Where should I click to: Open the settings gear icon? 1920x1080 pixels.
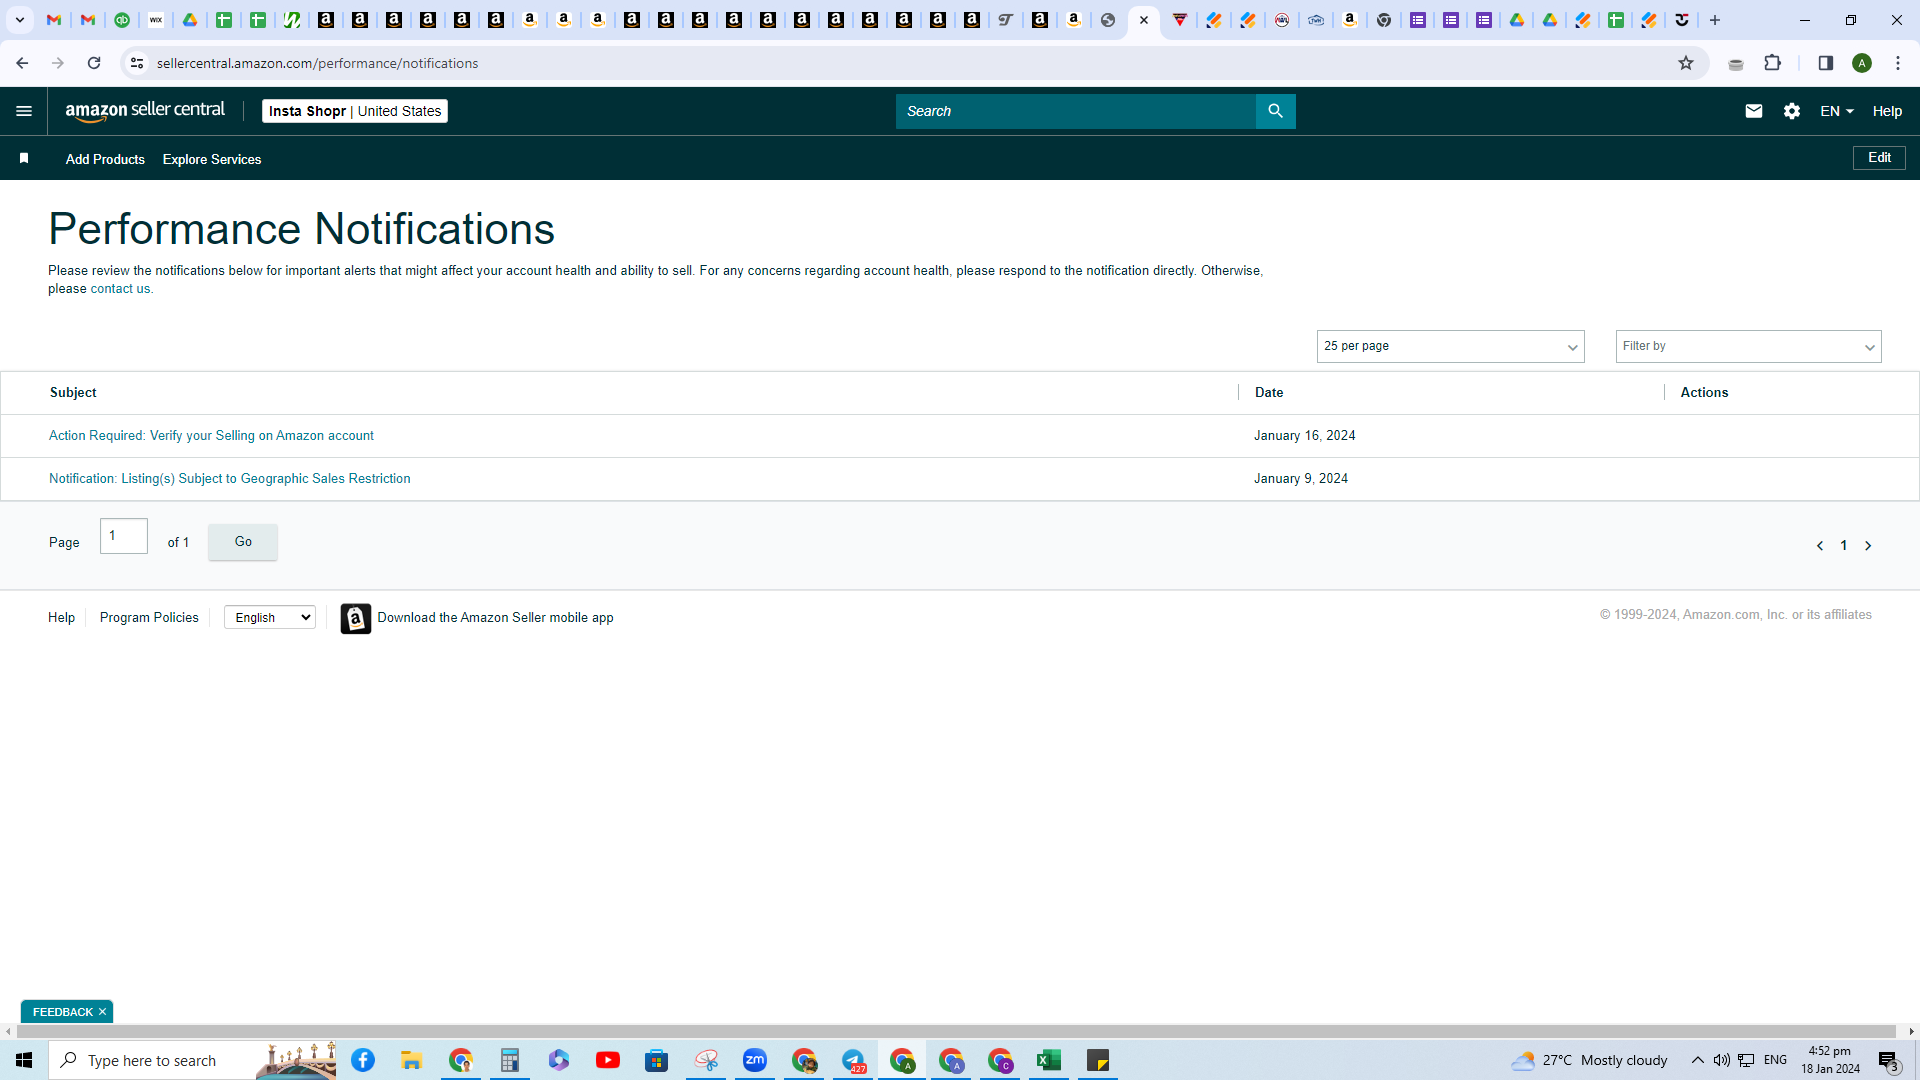[1792, 111]
